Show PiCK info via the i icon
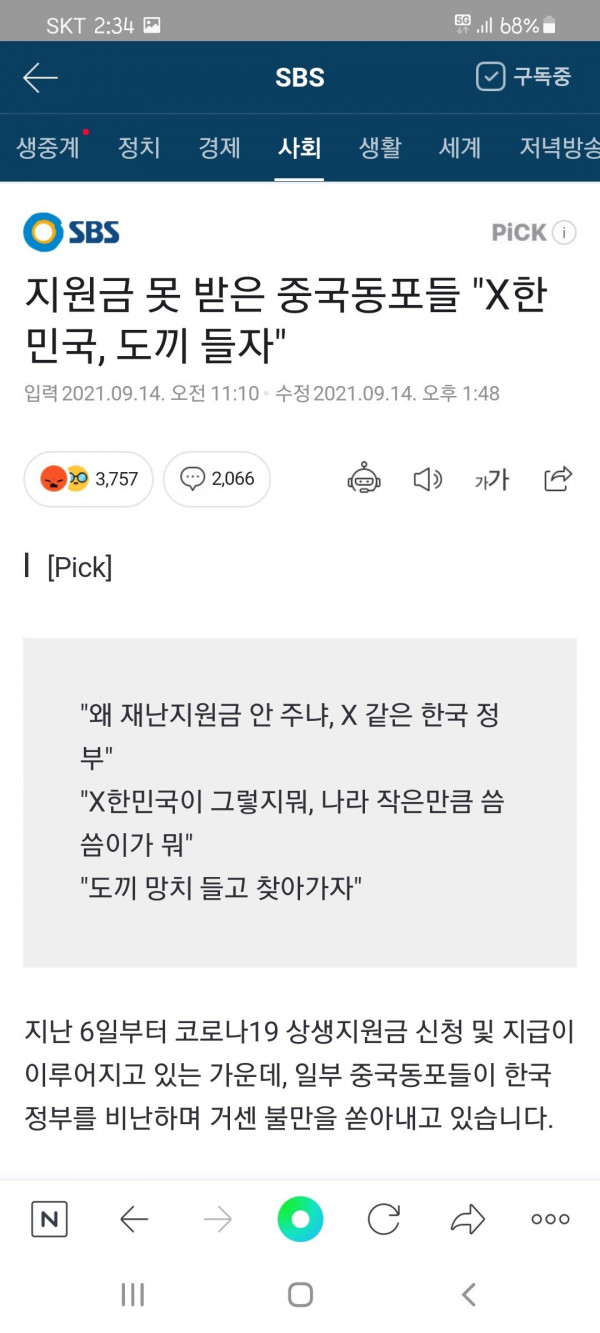 coord(564,233)
